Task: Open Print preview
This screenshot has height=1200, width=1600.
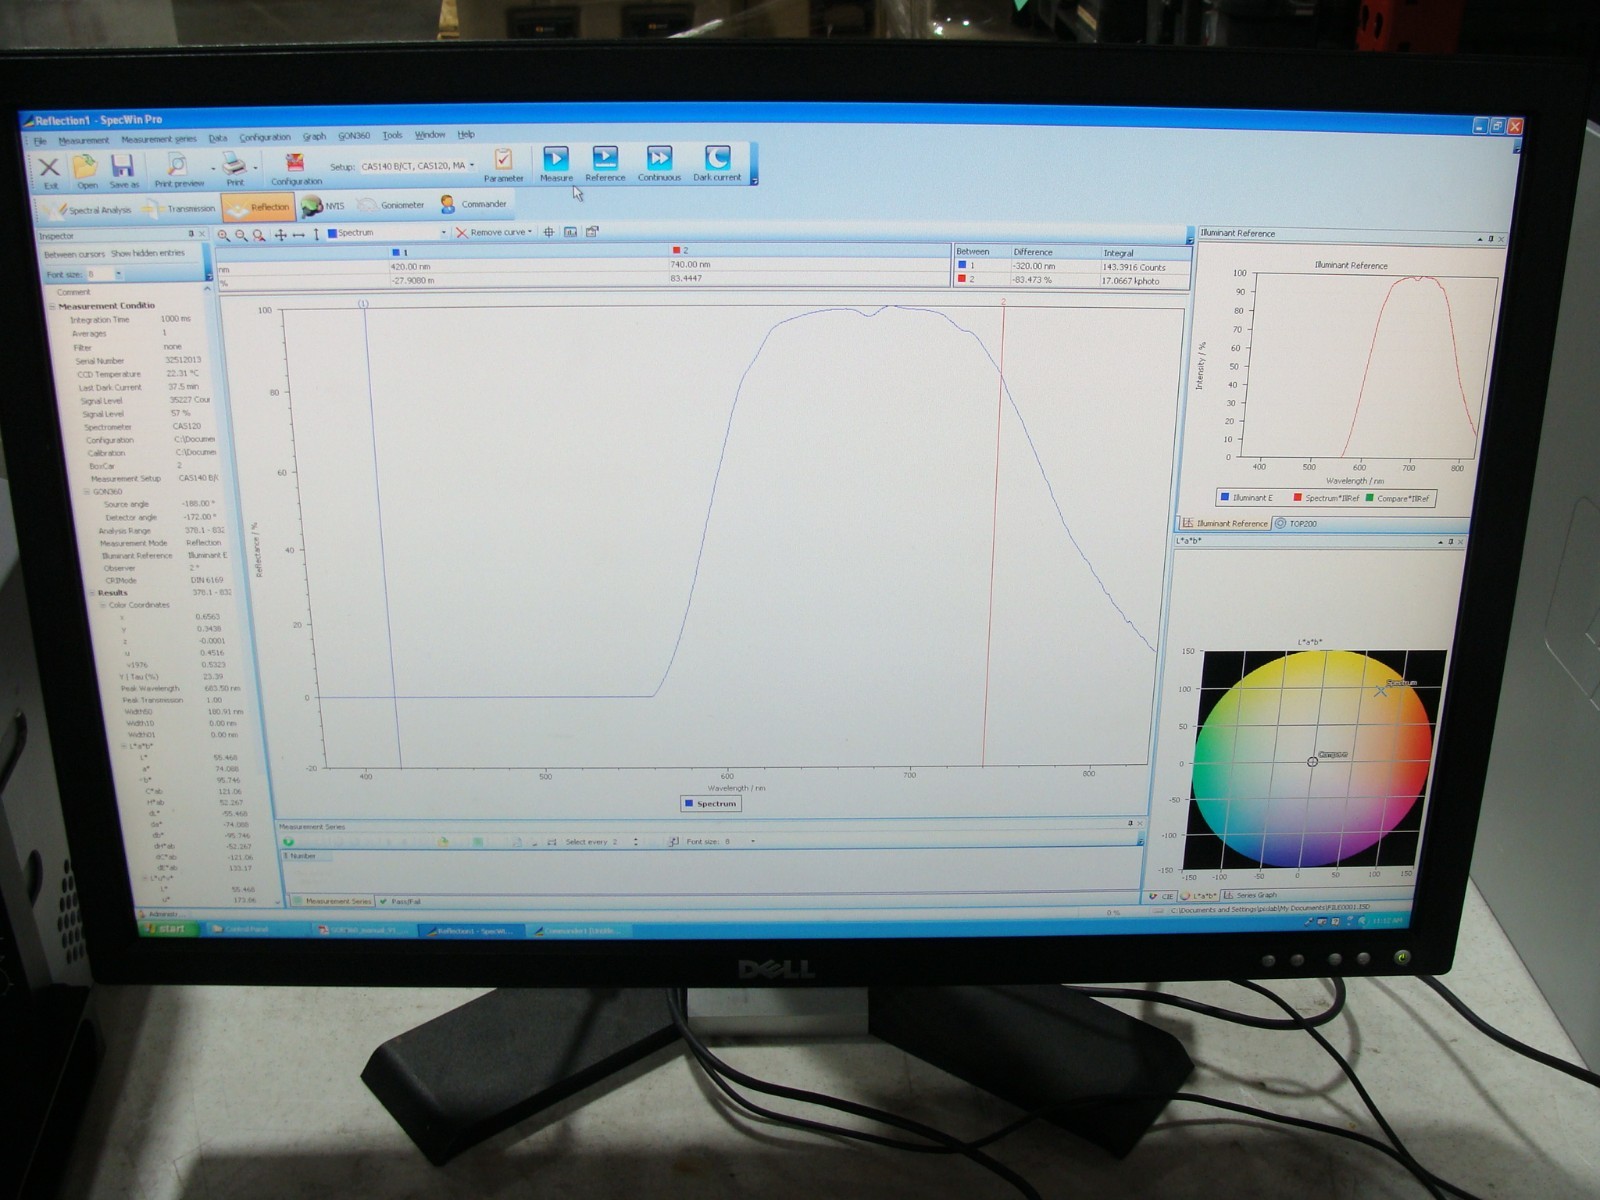Action: 175,165
